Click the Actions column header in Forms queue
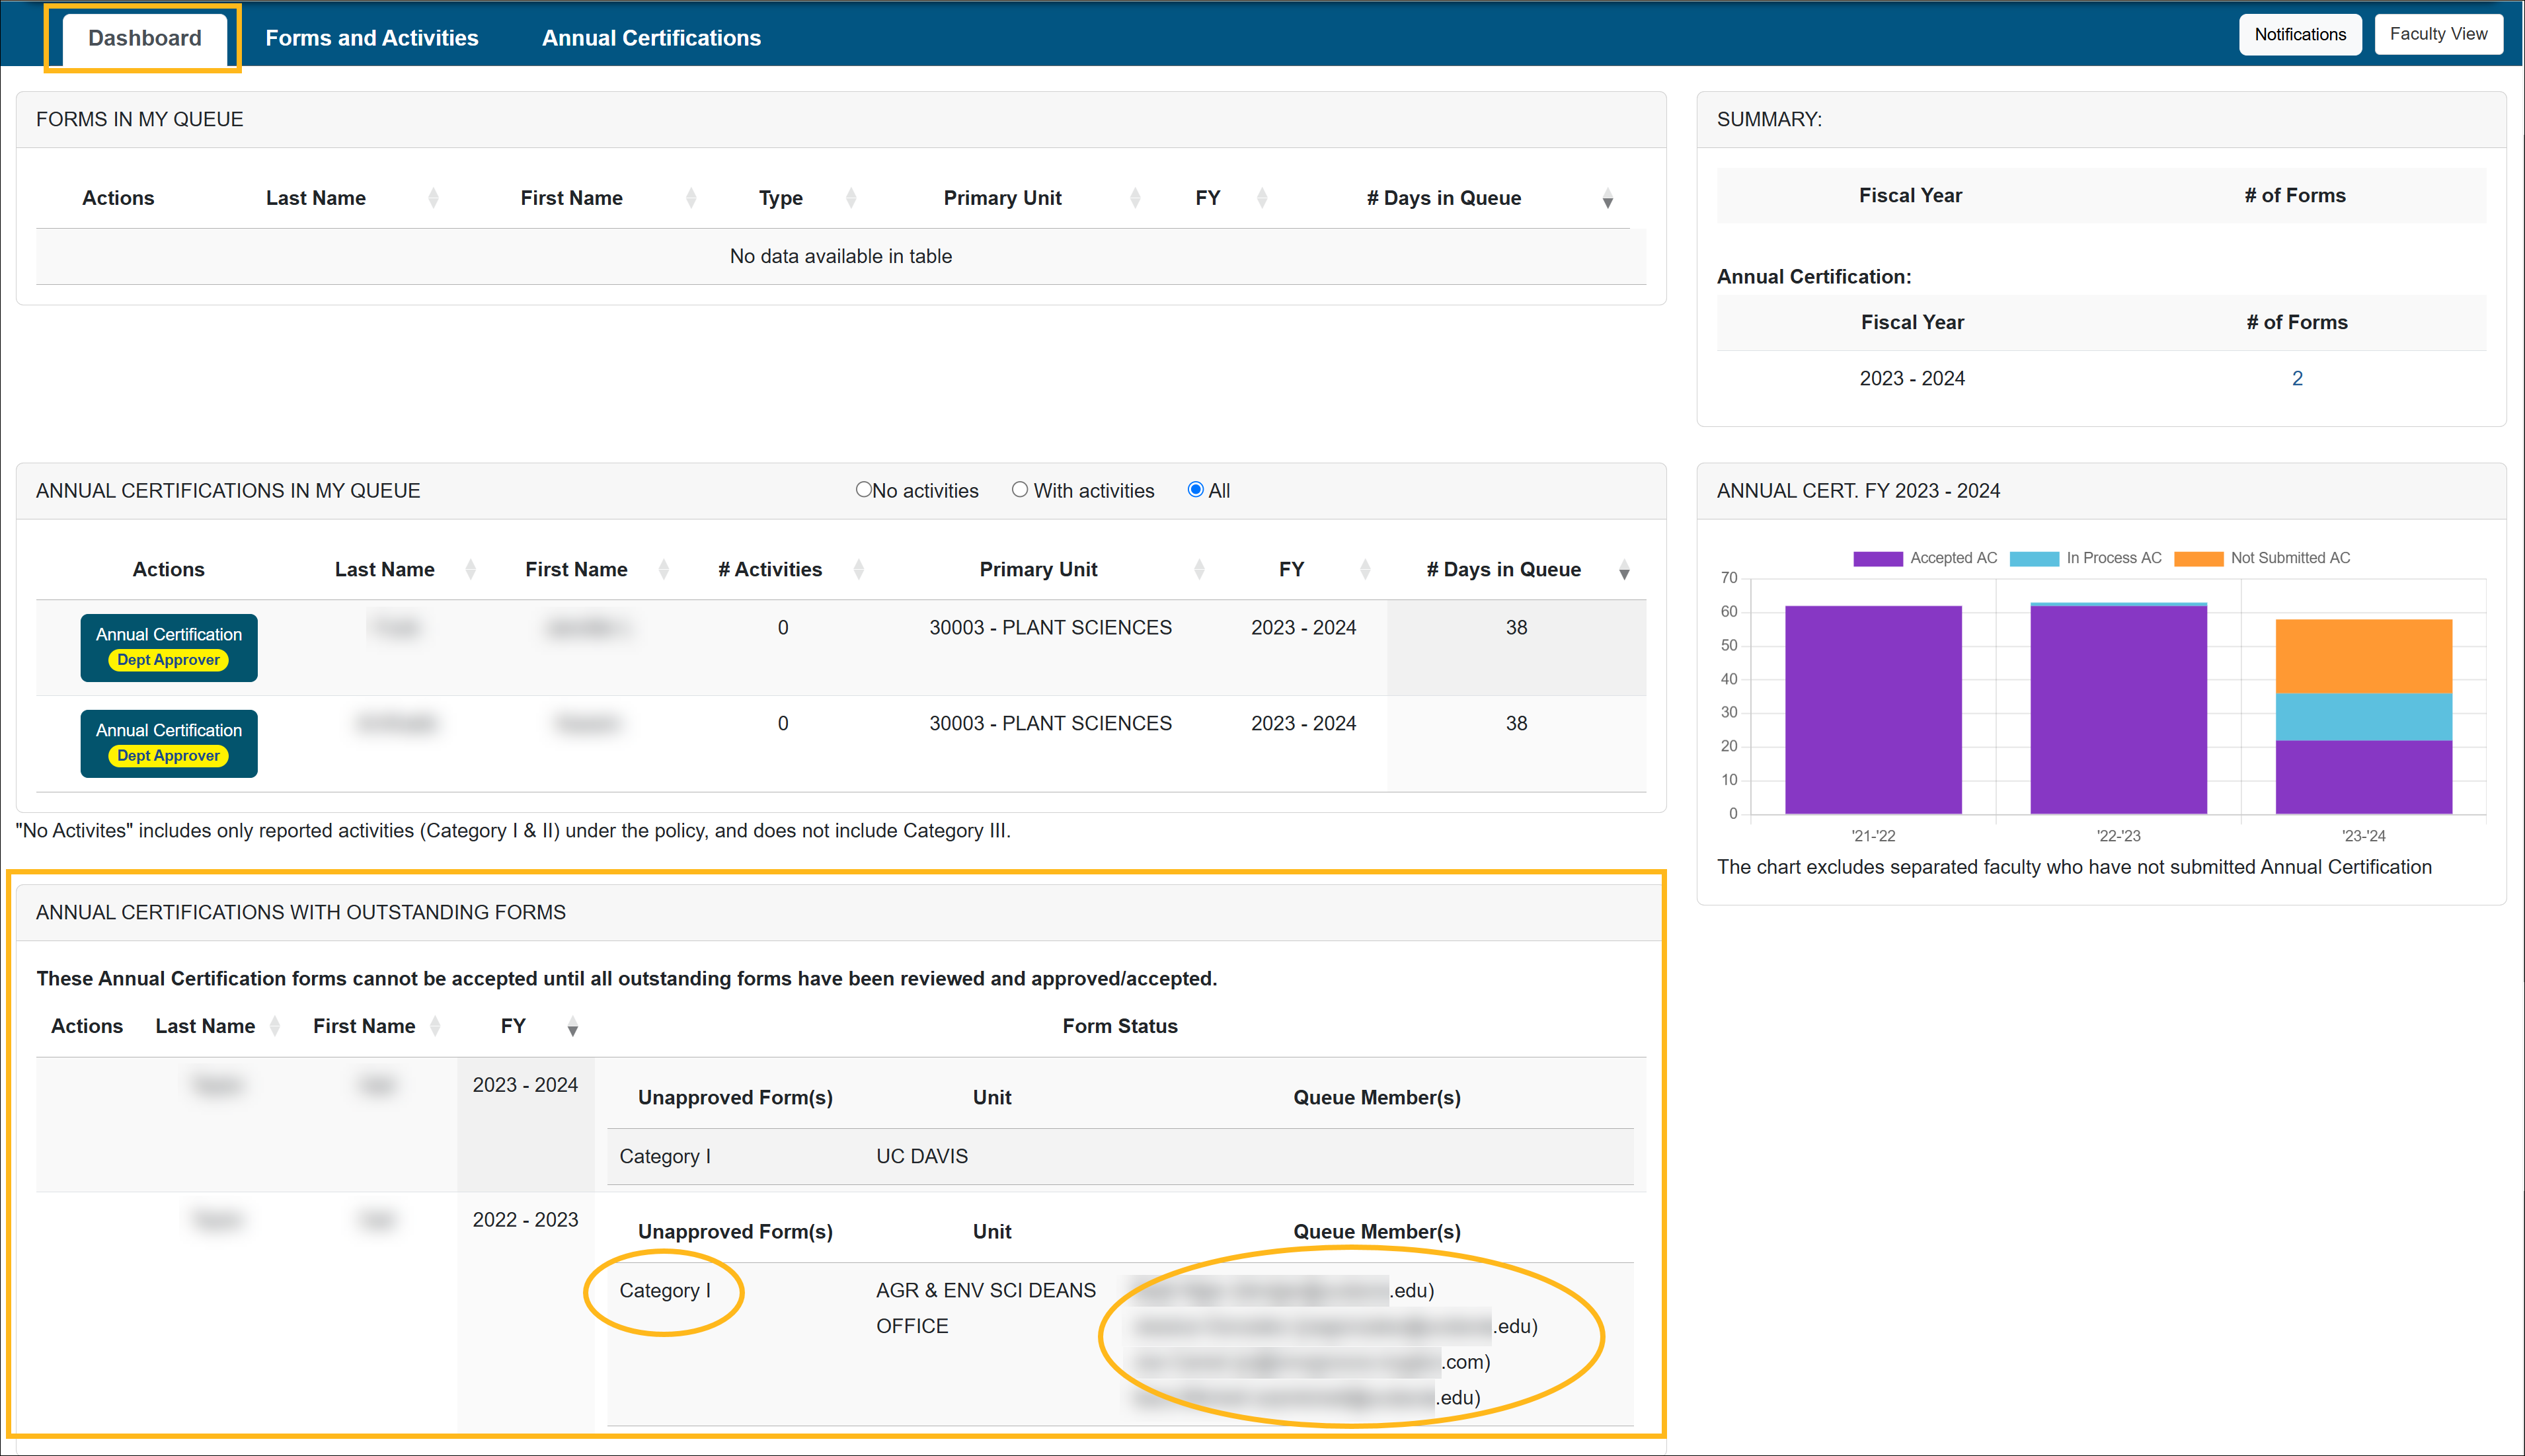This screenshot has width=2525, height=1456. tap(118, 194)
